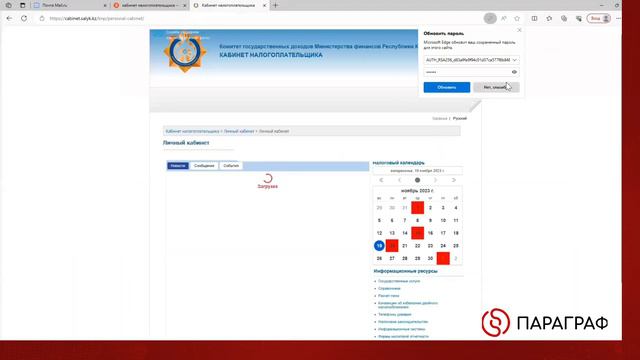Switch language to Қазақша
Screen dimensions: 640x360
click(440, 118)
